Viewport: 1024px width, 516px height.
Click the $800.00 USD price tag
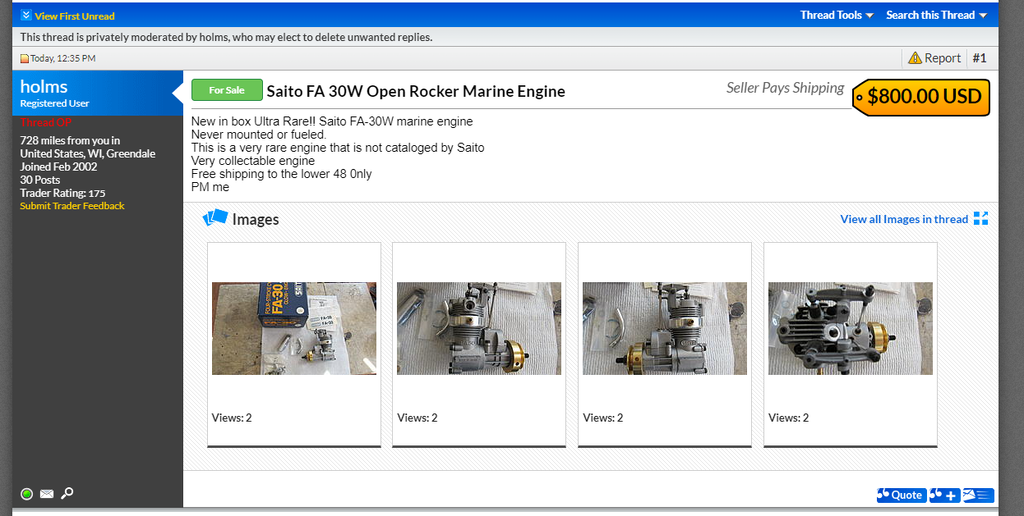(923, 97)
